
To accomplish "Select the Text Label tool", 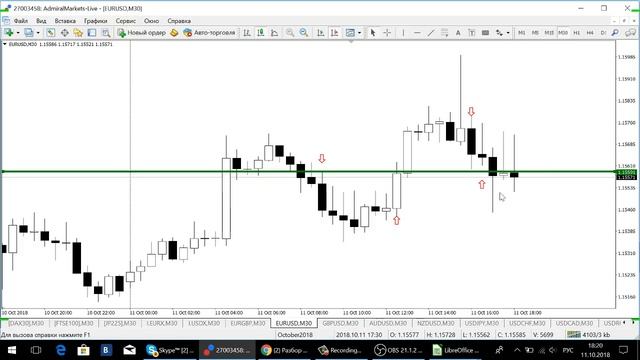I will (x=472, y=33).
